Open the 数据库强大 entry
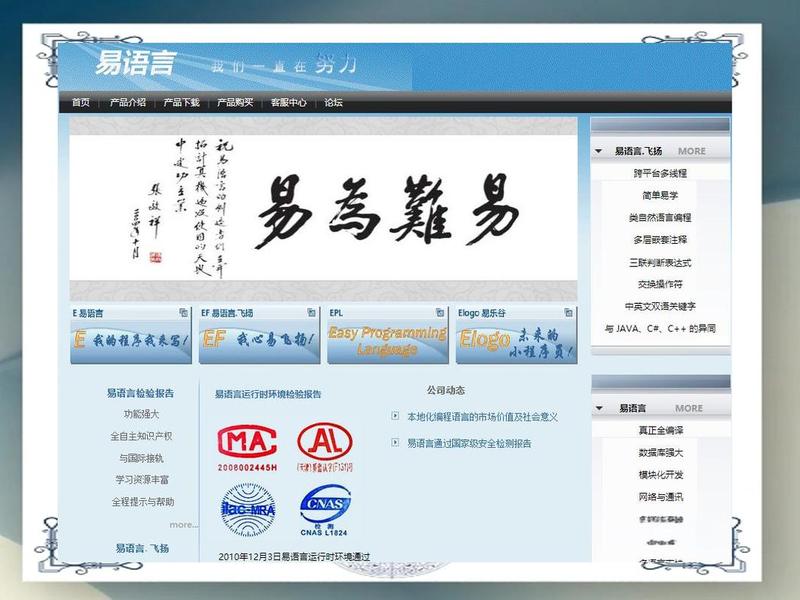This screenshot has height=600, width=800. pyautogui.click(x=661, y=453)
